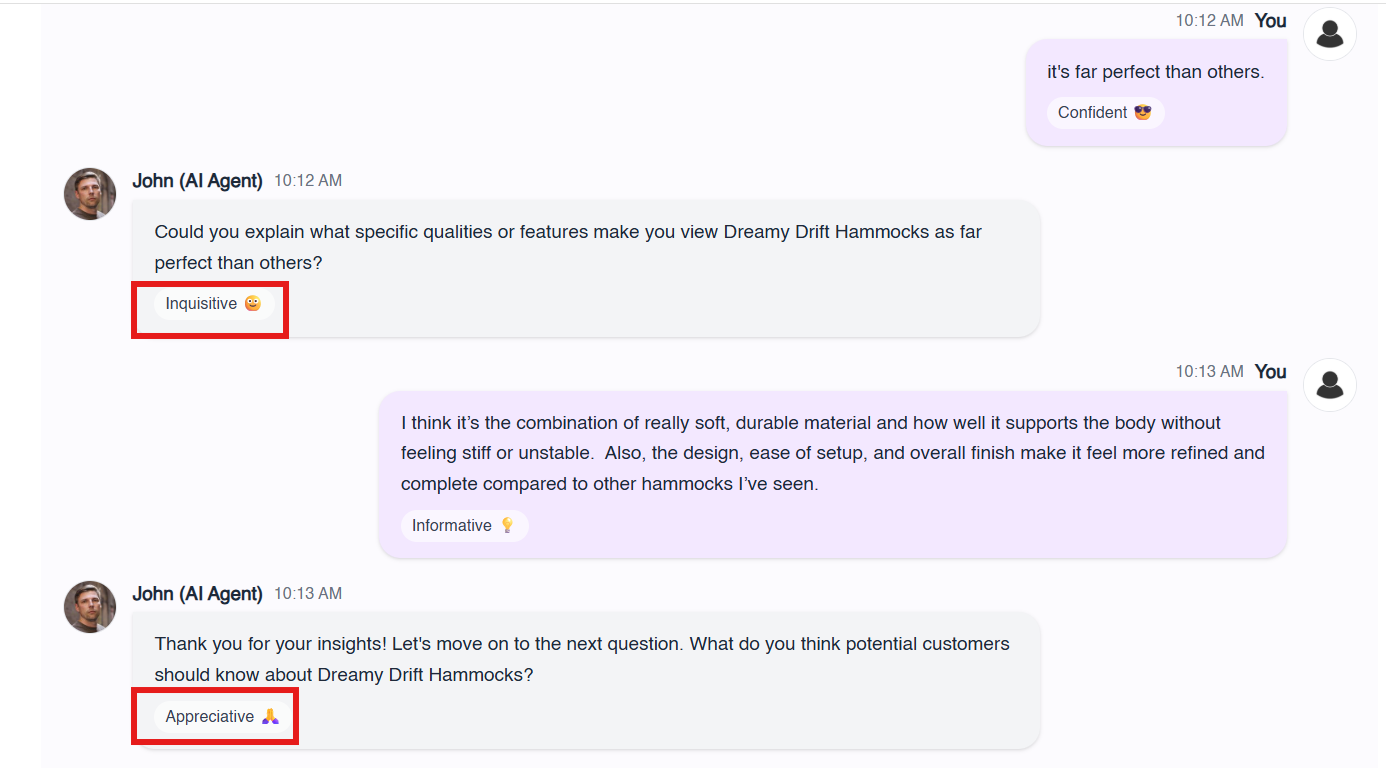Click John's "Could you explain" question message
1386x768 pixels.
[567, 247]
